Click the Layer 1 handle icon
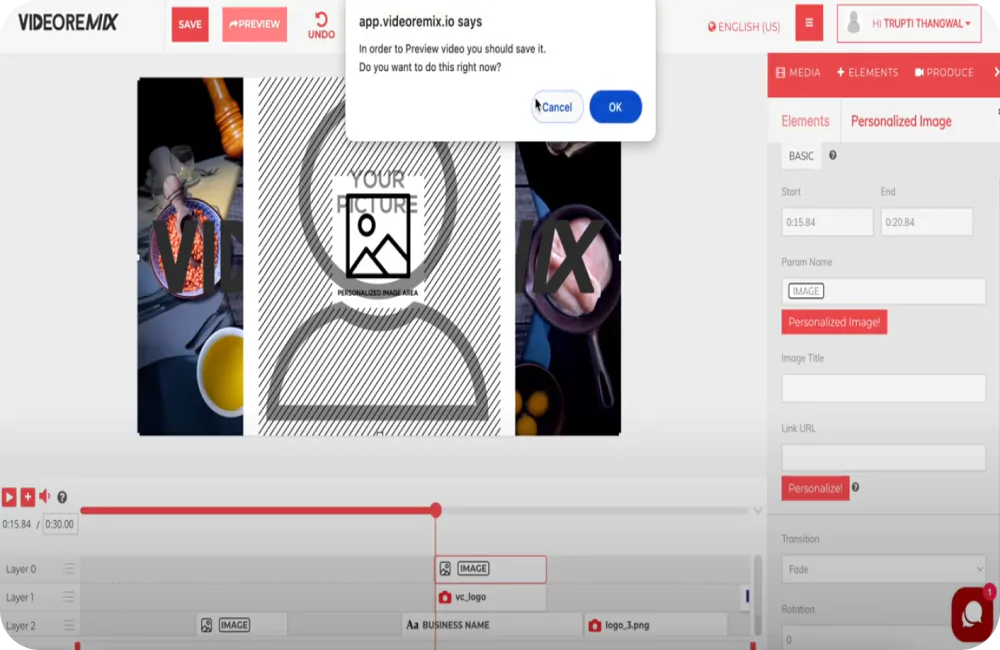Viewport: 1000px width, 650px height. pyautogui.click(x=68, y=597)
